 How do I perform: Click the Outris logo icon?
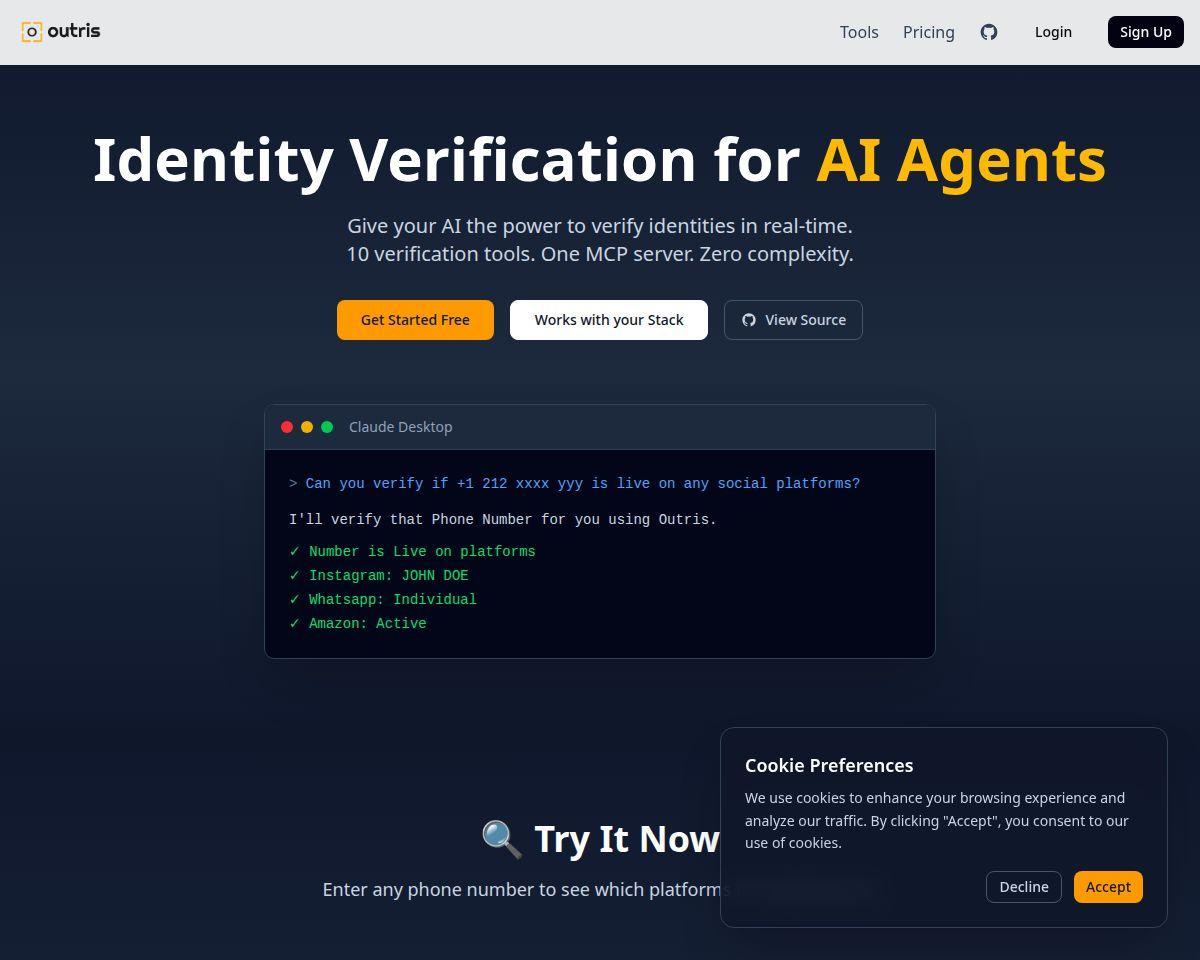click(32, 32)
